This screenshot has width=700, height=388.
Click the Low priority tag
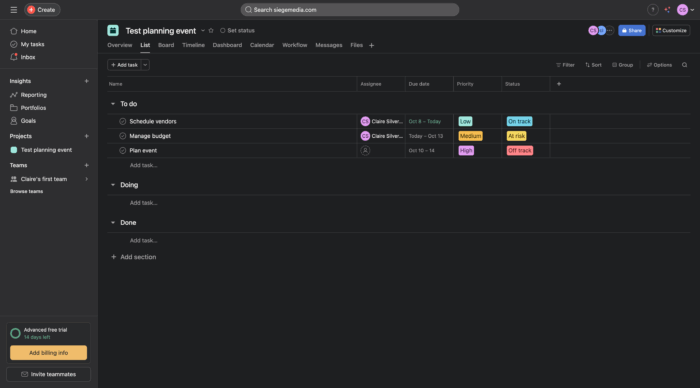(465, 121)
